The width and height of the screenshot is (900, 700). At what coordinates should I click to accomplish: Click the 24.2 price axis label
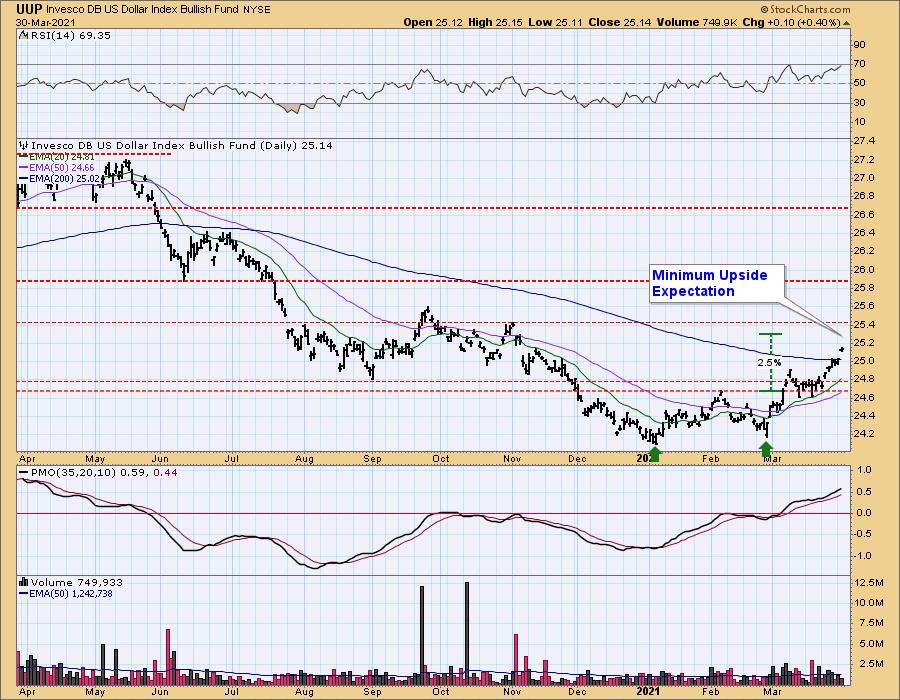pos(864,434)
